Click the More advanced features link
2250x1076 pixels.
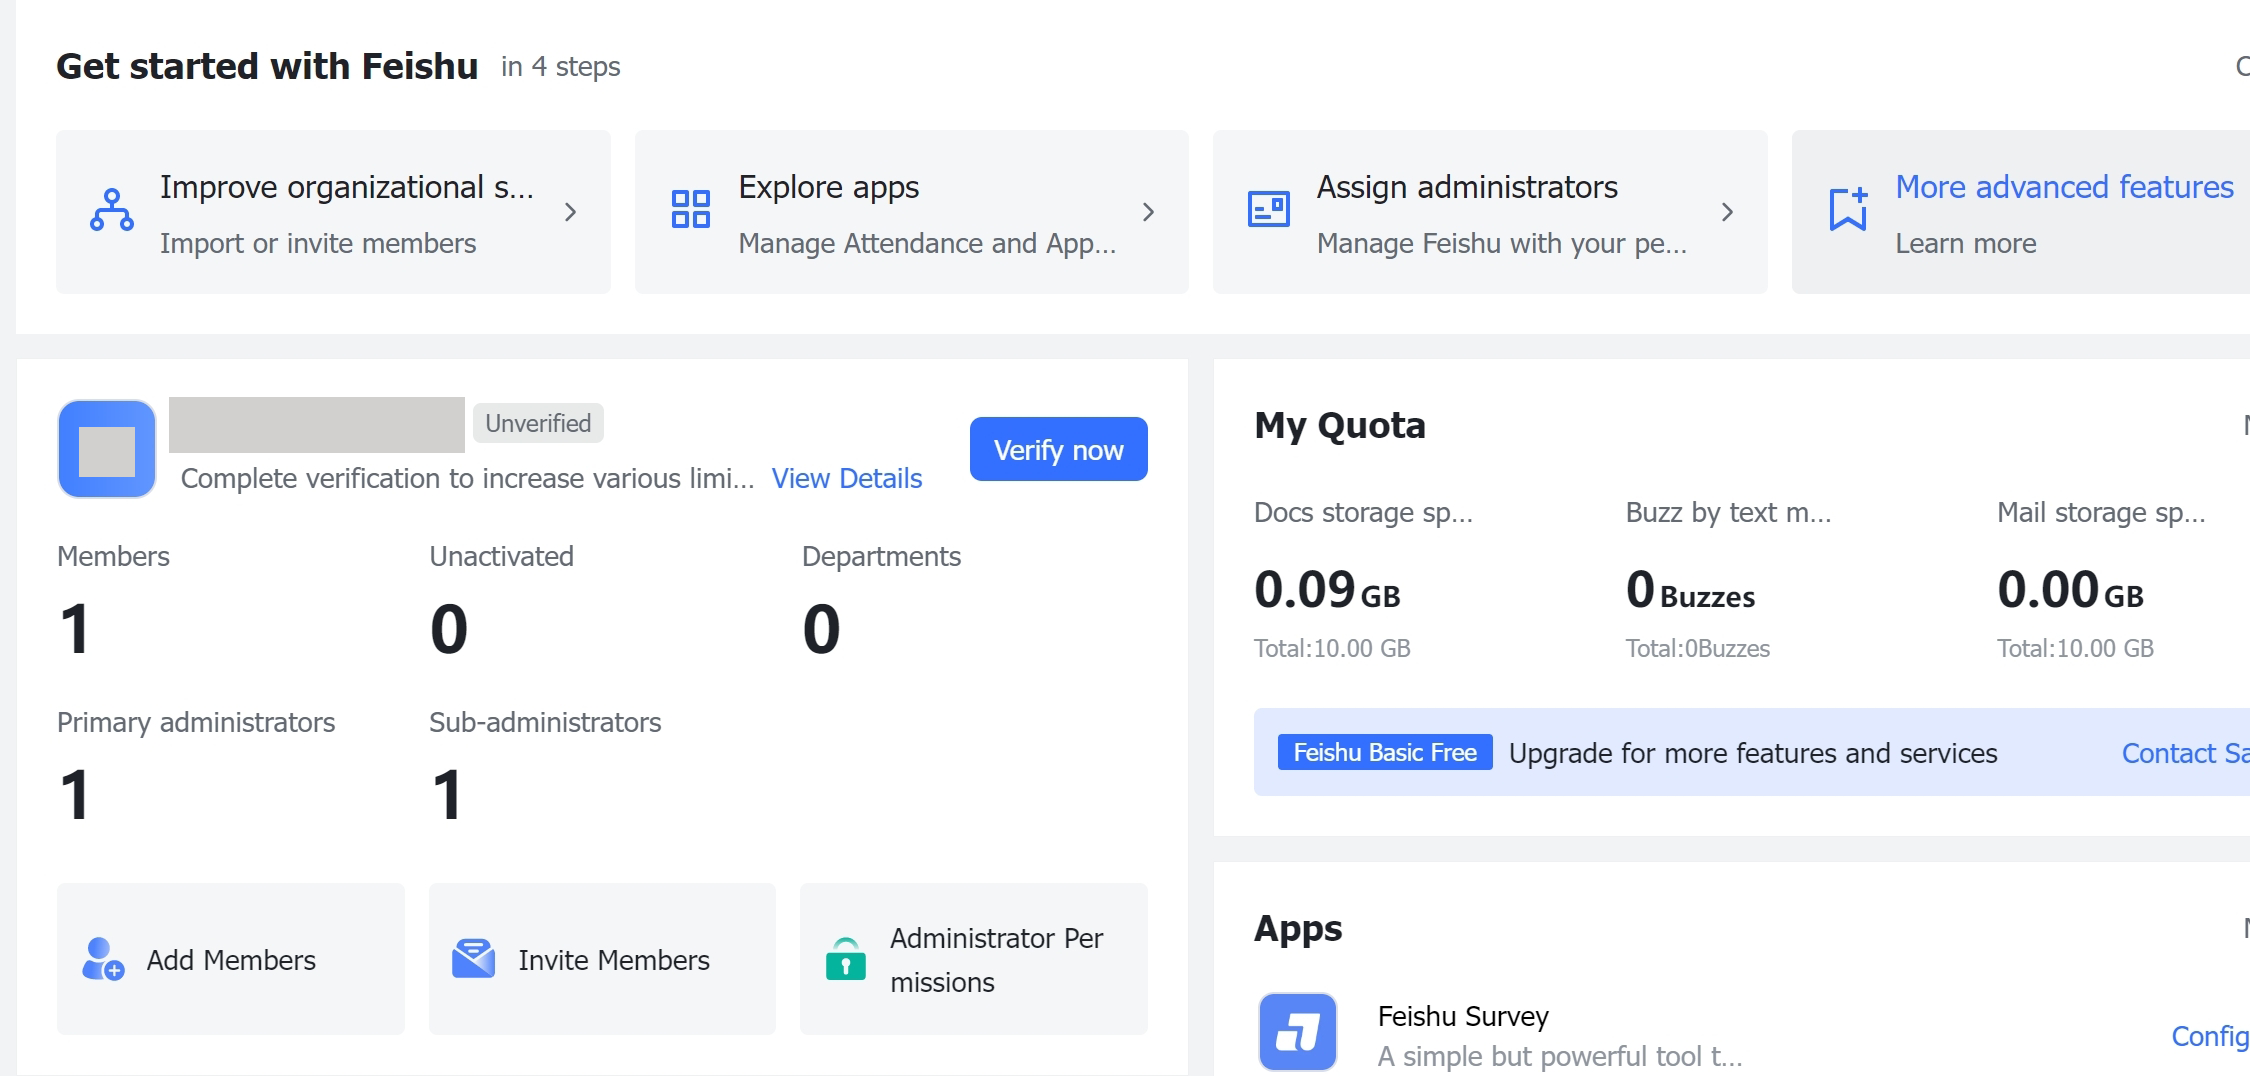(2063, 187)
